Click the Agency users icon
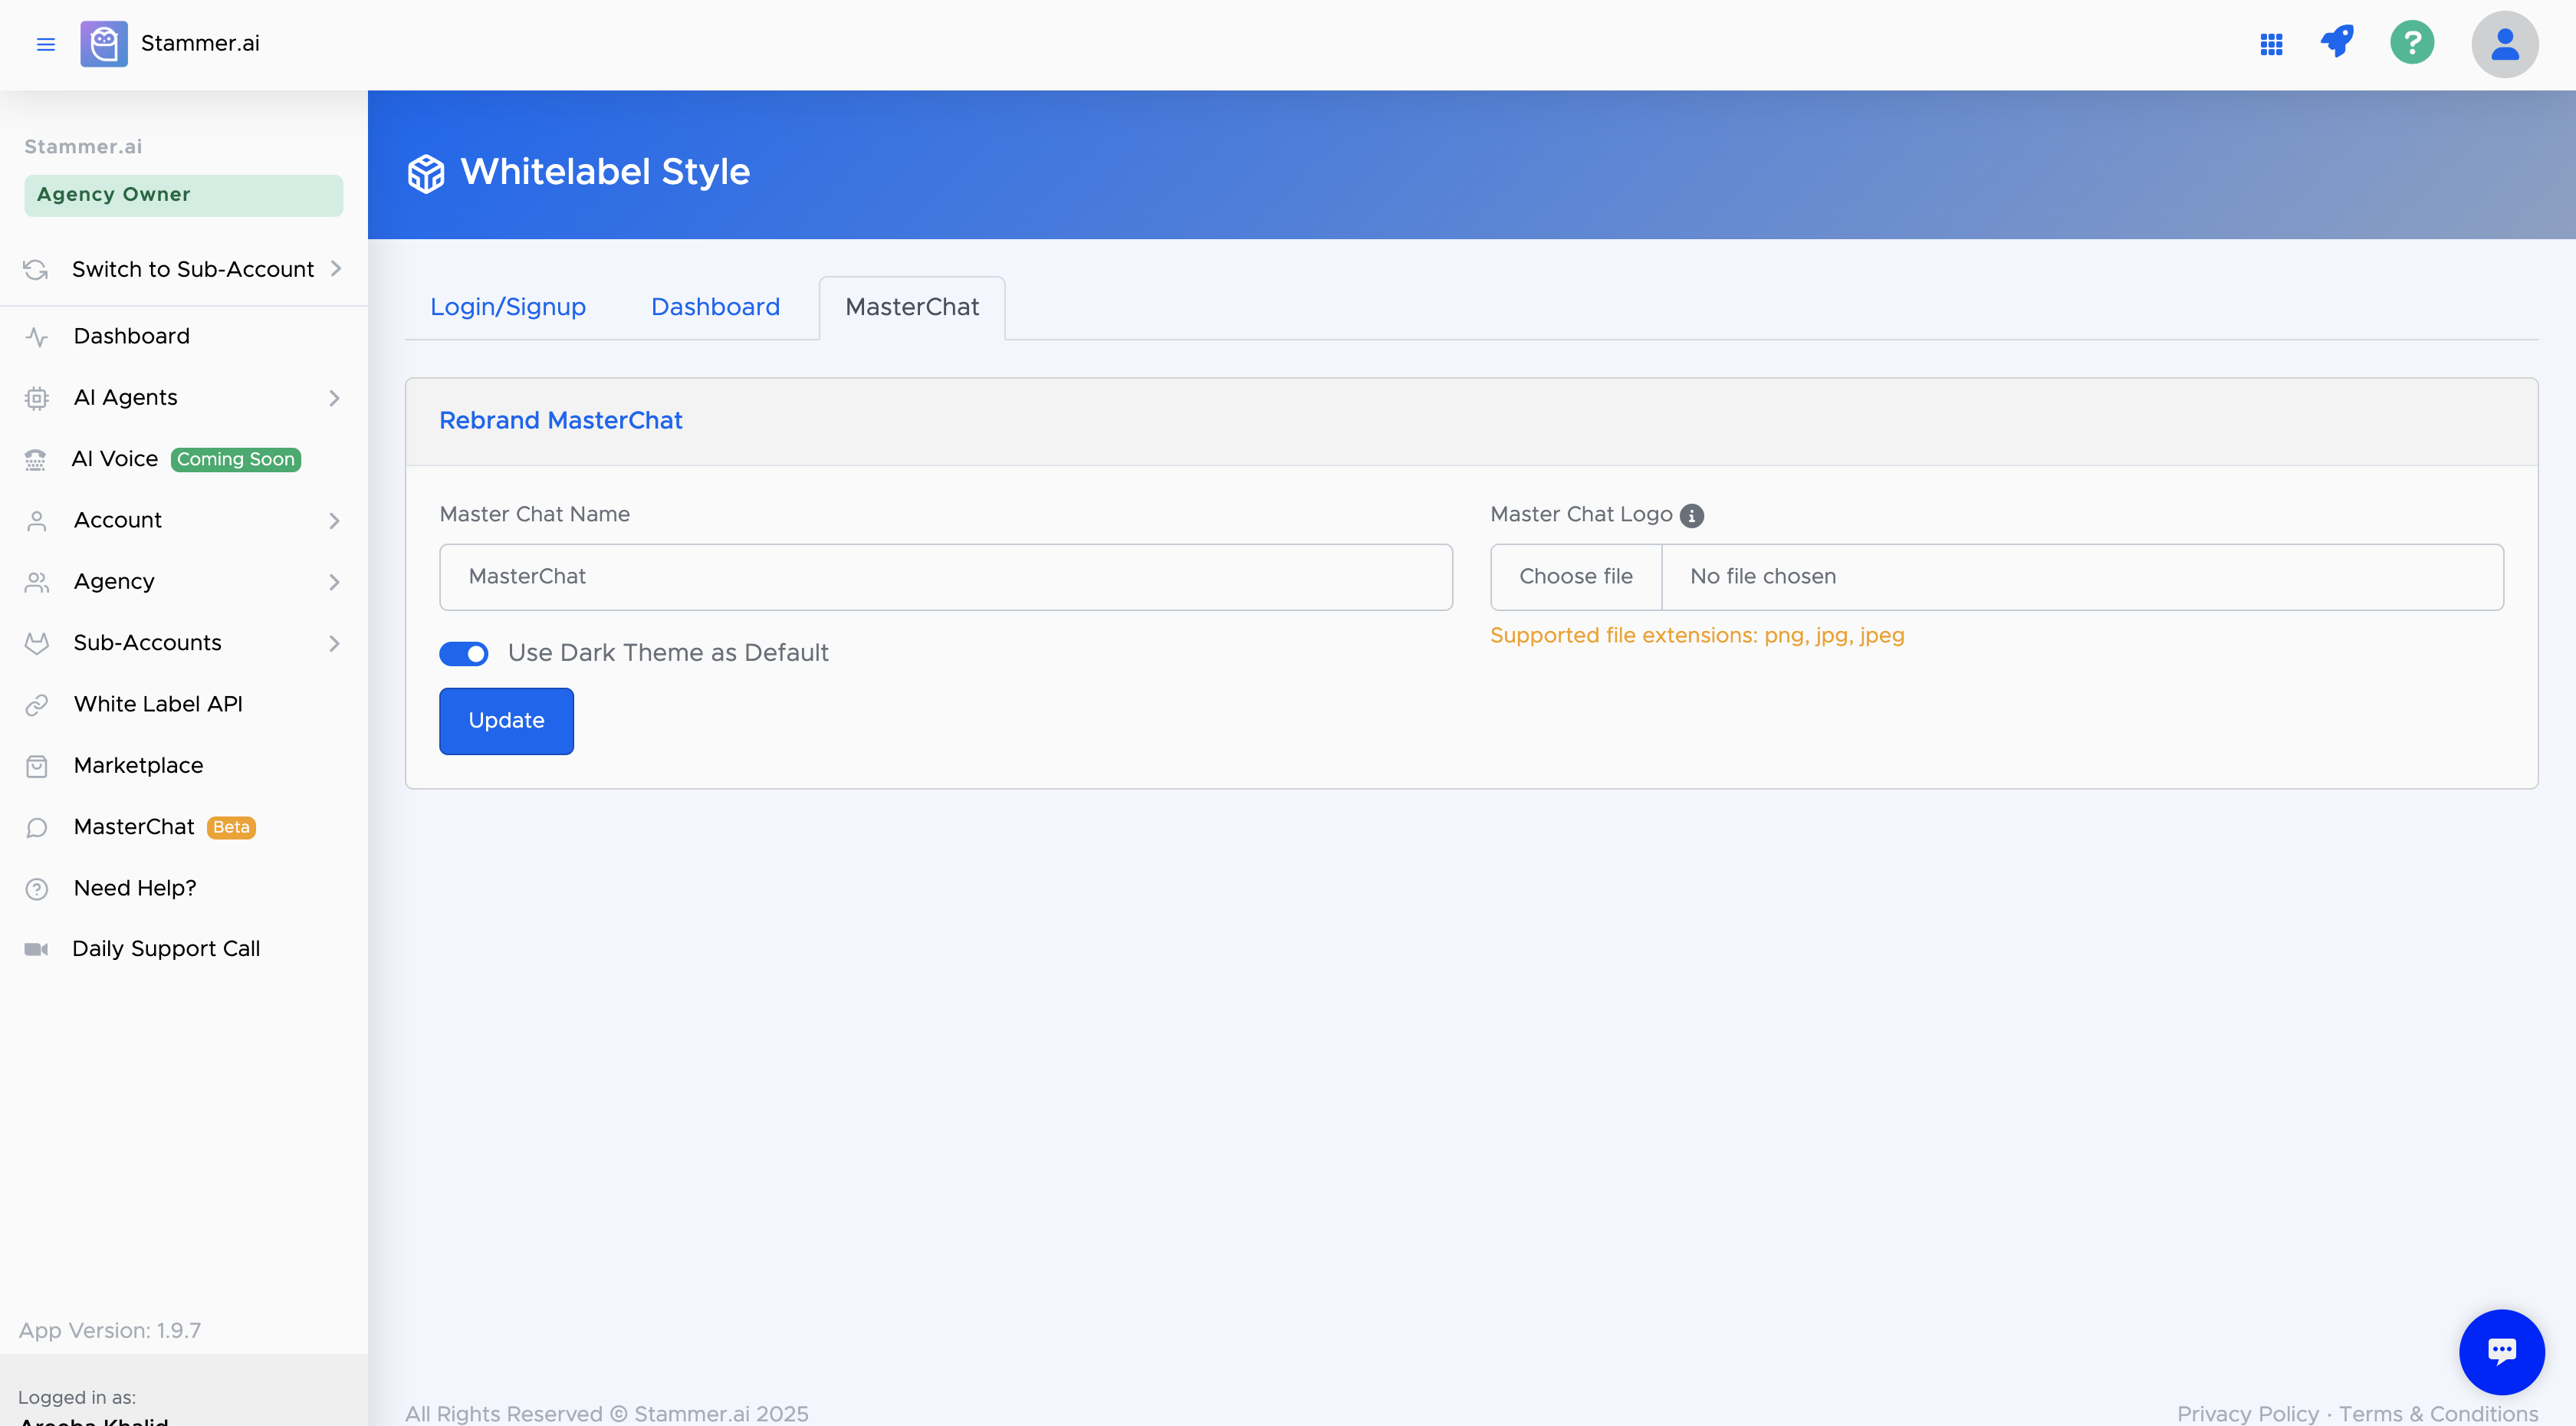Image resolution: width=2576 pixels, height=1426 pixels. (x=37, y=582)
